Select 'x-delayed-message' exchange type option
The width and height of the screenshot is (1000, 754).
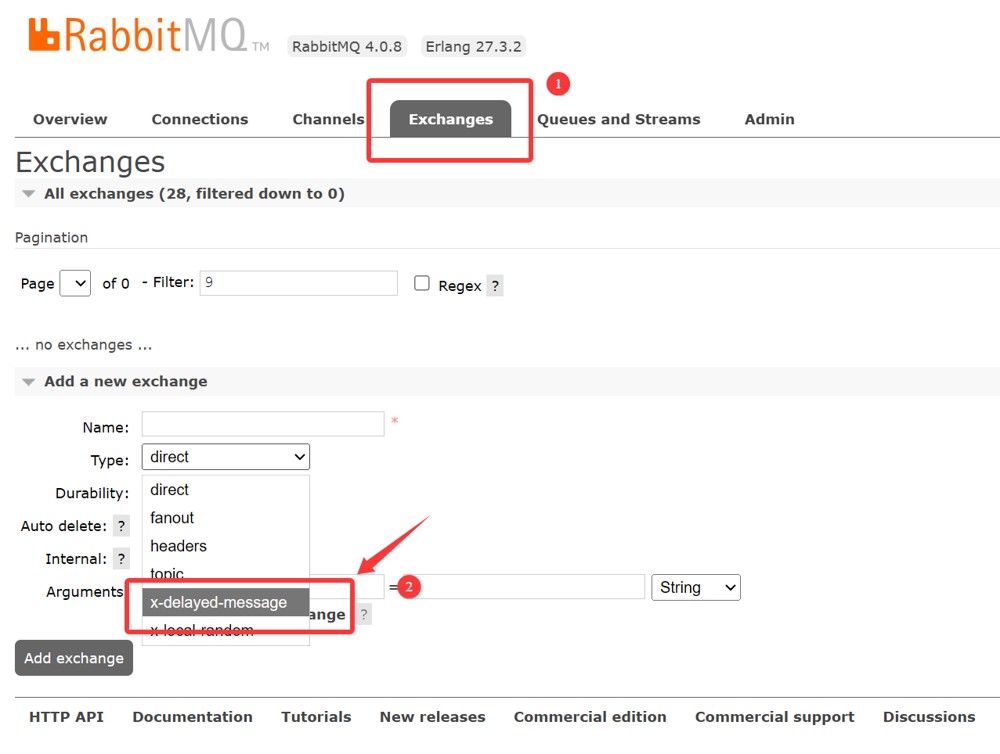pyautogui.click(x=226, y=602)
